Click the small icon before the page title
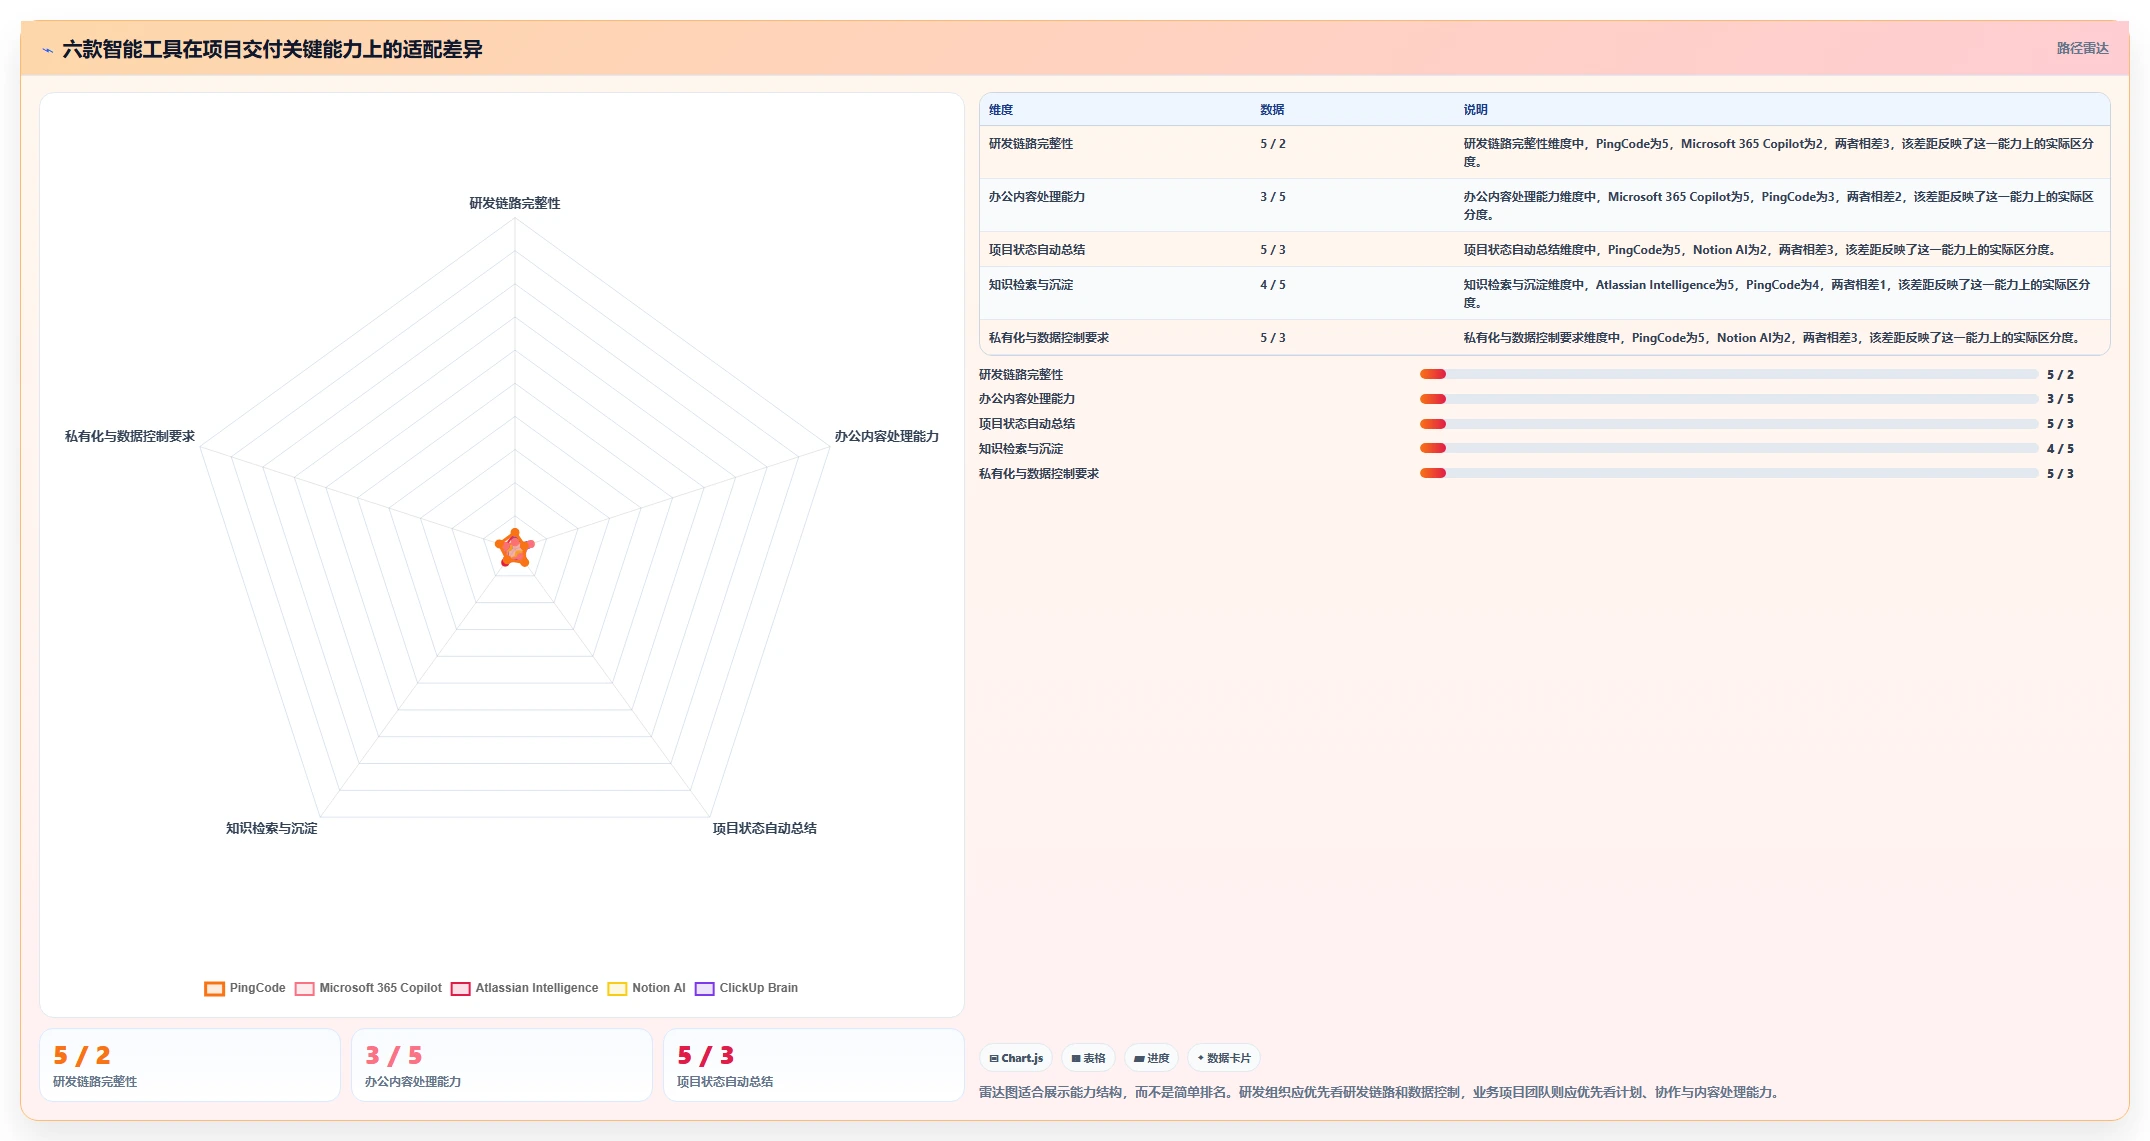This screenshot has height=1141, width=2150. tap(47, 50)
